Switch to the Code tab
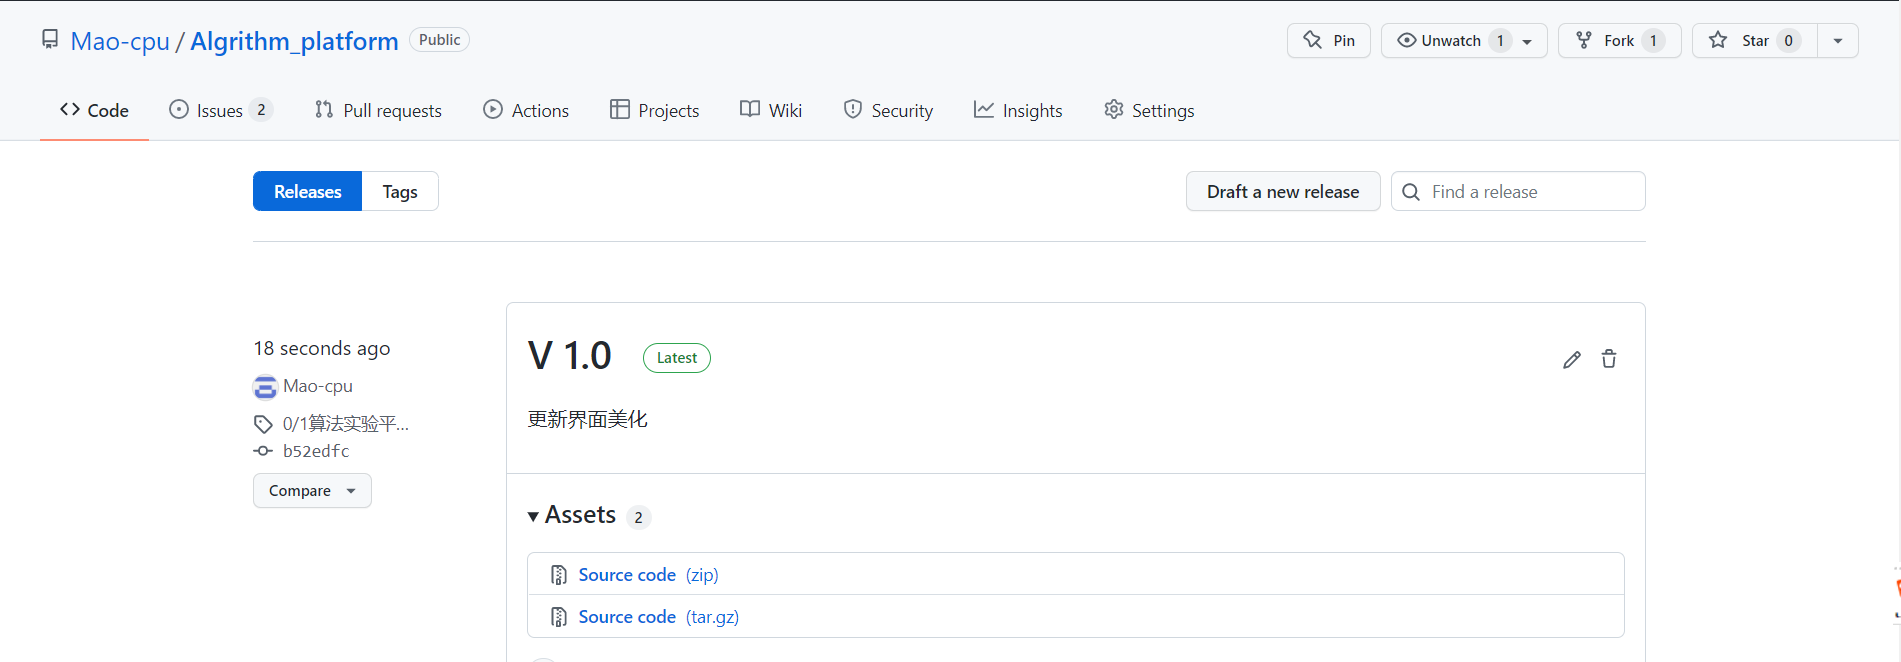This screenshot has height=662, width=1901. click(x=94, y=110)
